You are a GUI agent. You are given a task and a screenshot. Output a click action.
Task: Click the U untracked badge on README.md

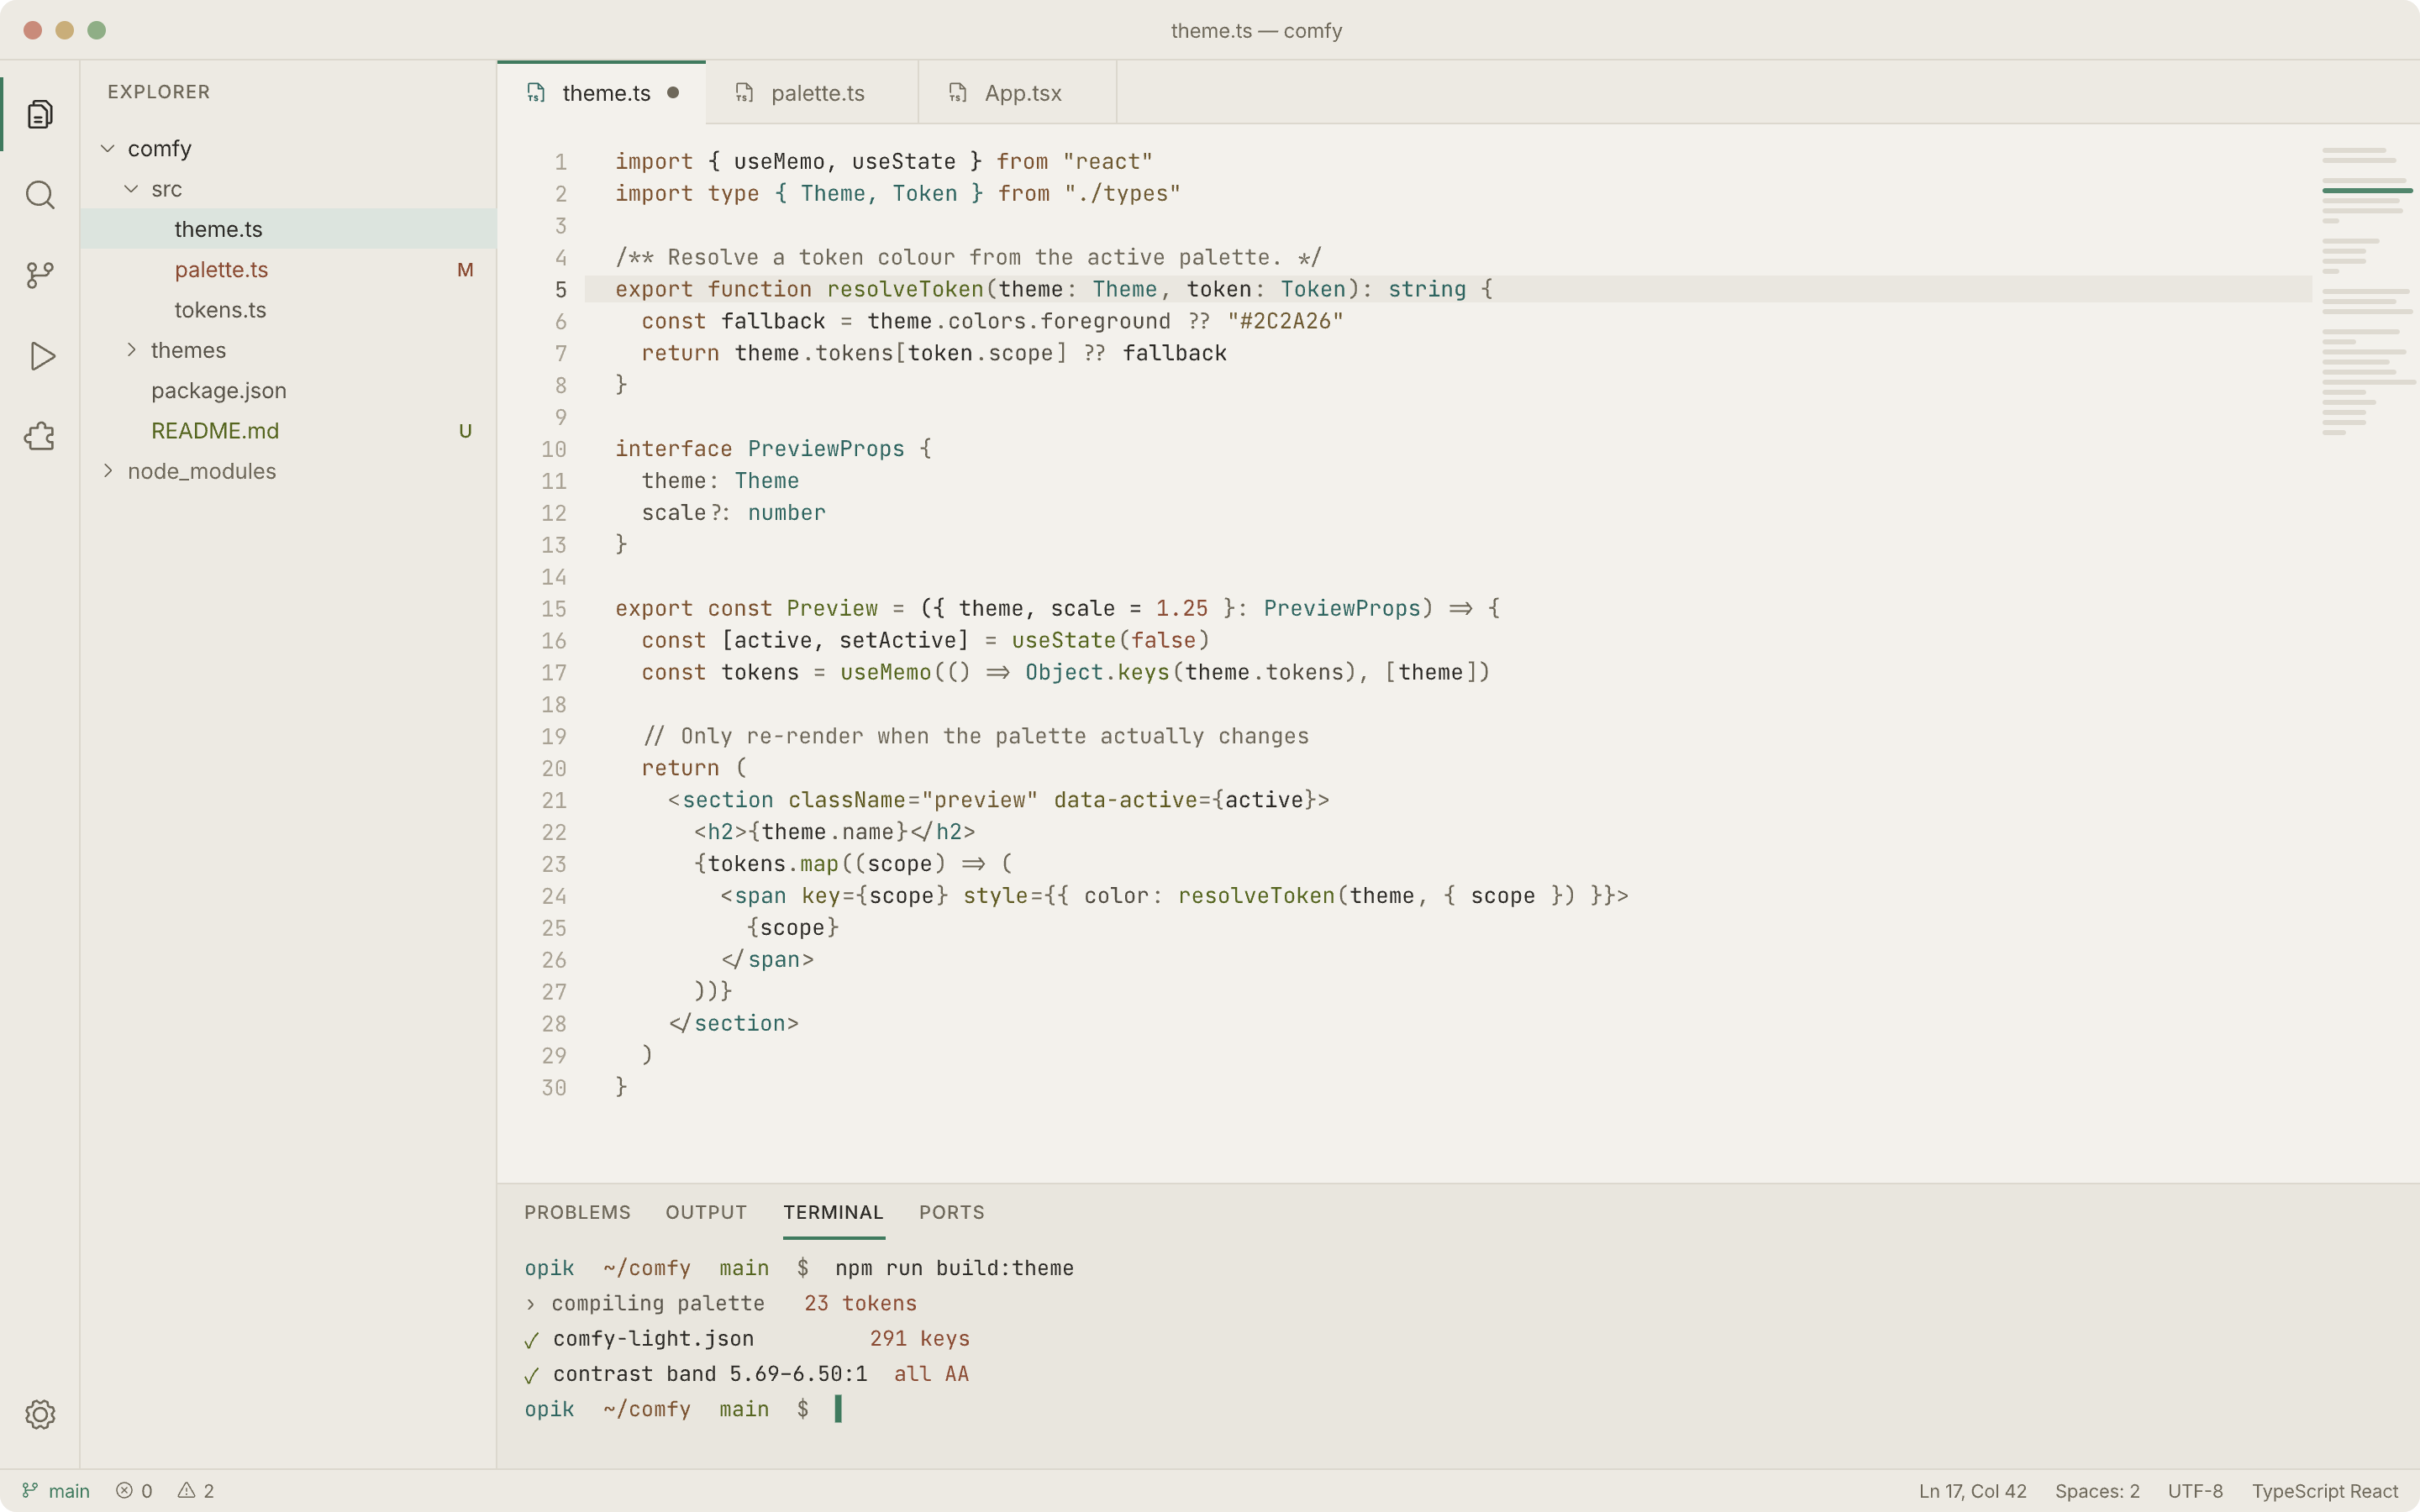(465, 431)
